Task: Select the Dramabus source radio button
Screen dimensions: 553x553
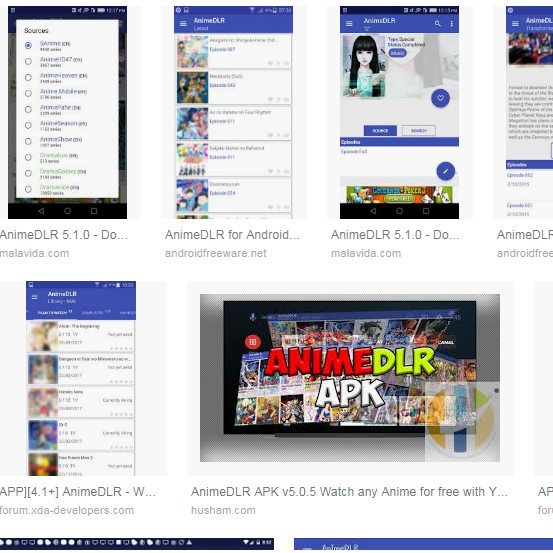Action: [x=28, y=157]
